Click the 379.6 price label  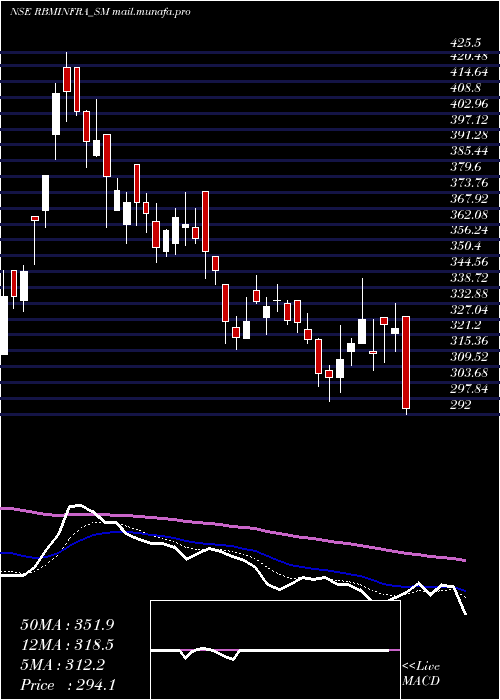tap(466, 167)
